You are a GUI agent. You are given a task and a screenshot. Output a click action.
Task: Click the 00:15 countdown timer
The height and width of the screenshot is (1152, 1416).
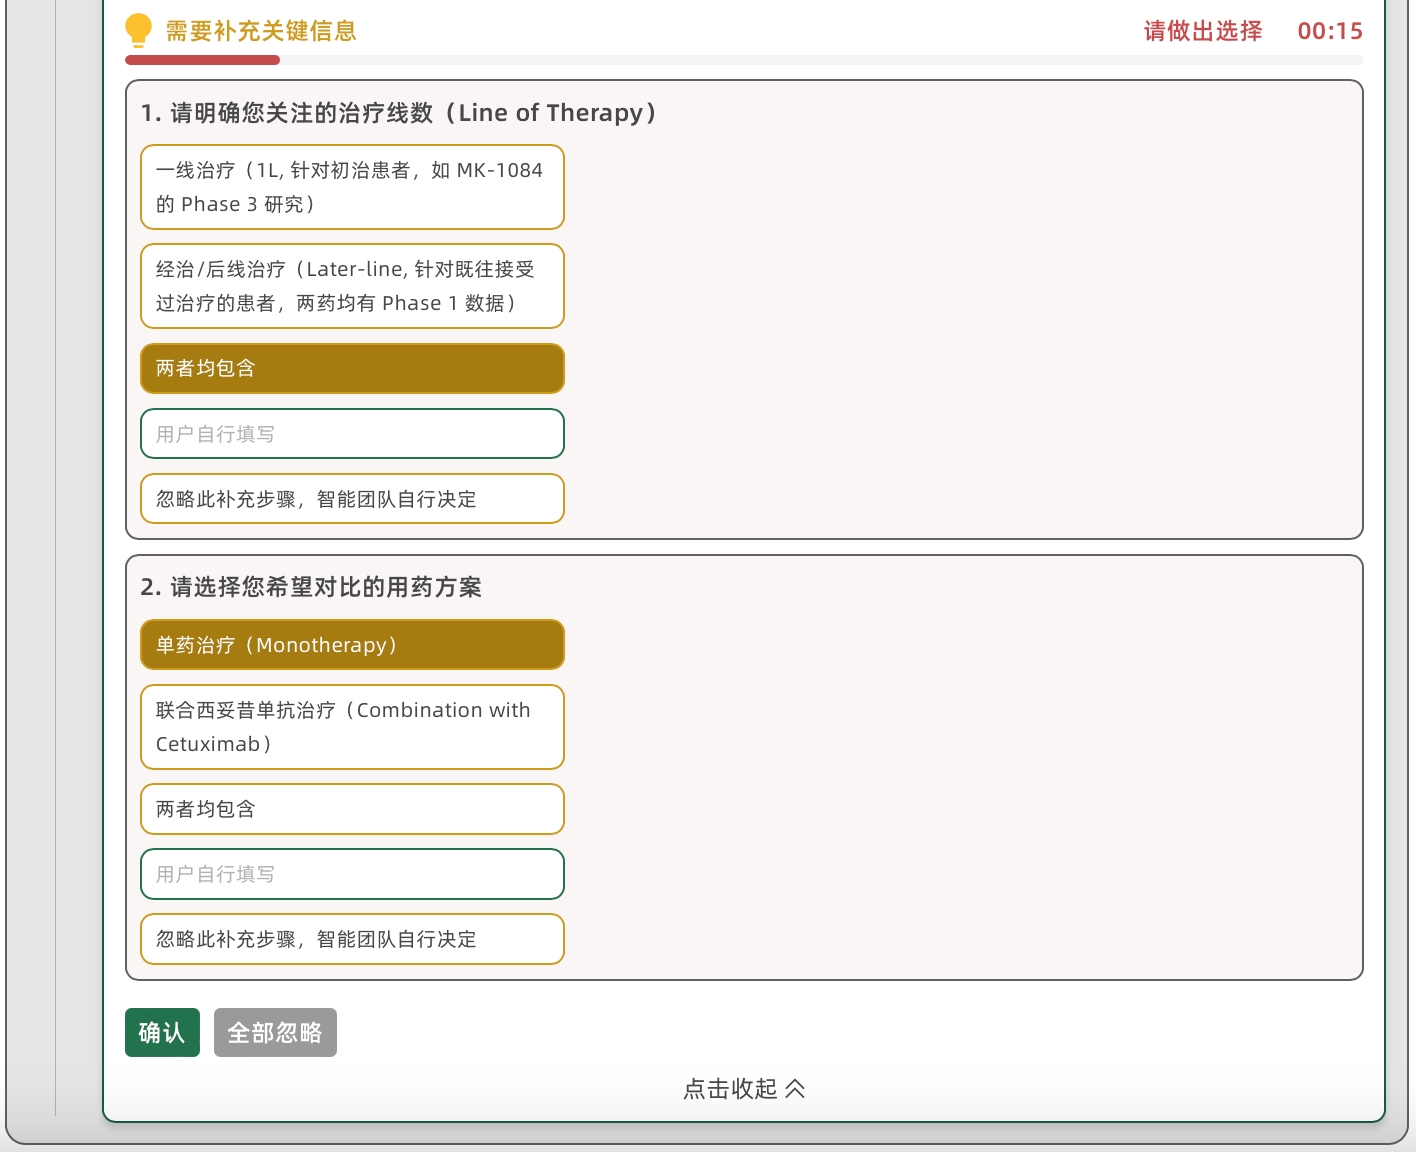tap(1330, 31)
